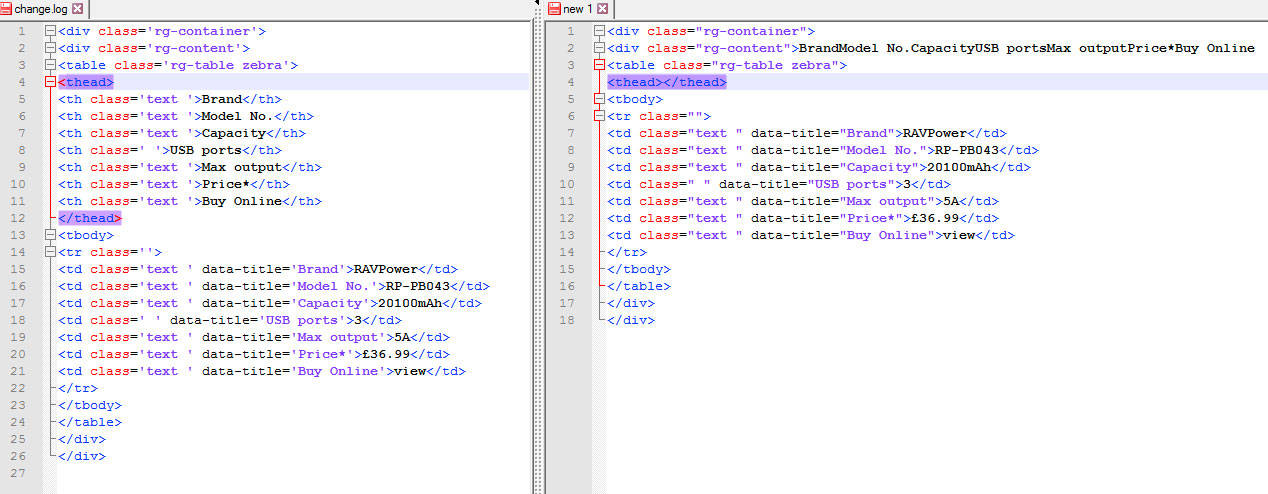Place cursor on the Model No. th line

coord(186,116)
